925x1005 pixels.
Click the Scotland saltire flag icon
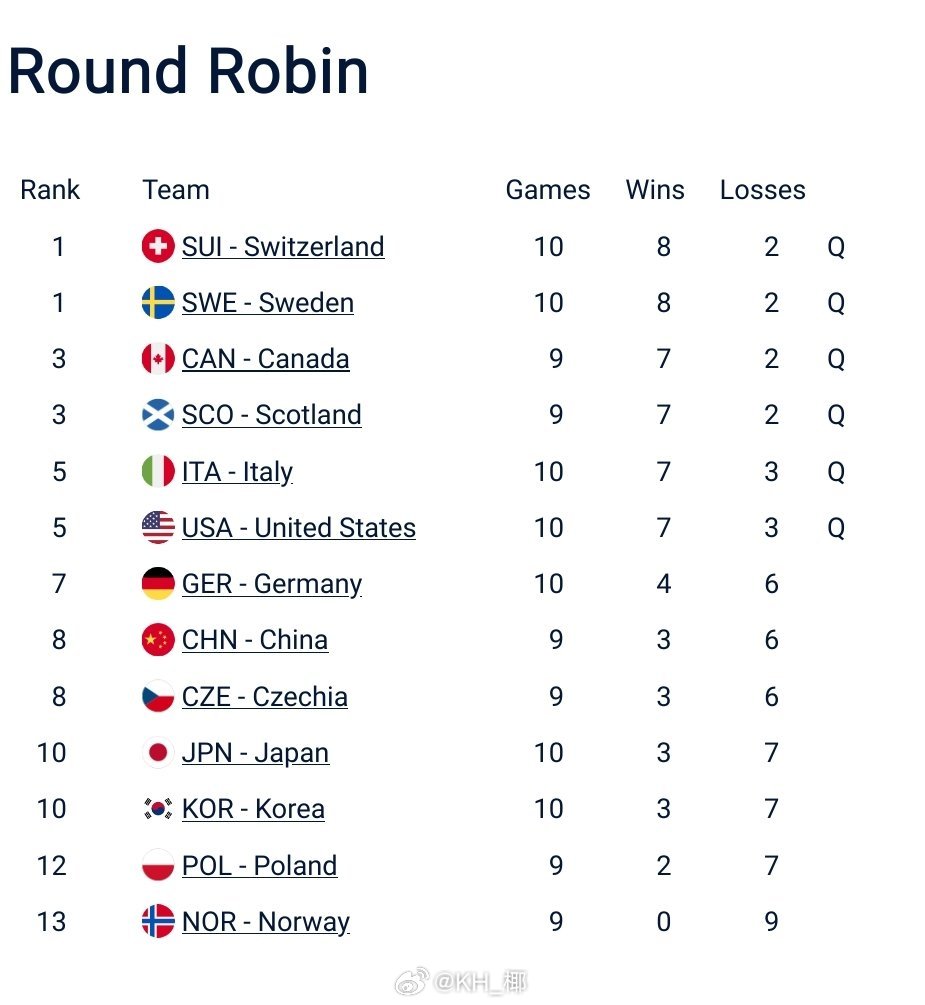(x=158, y=415)
